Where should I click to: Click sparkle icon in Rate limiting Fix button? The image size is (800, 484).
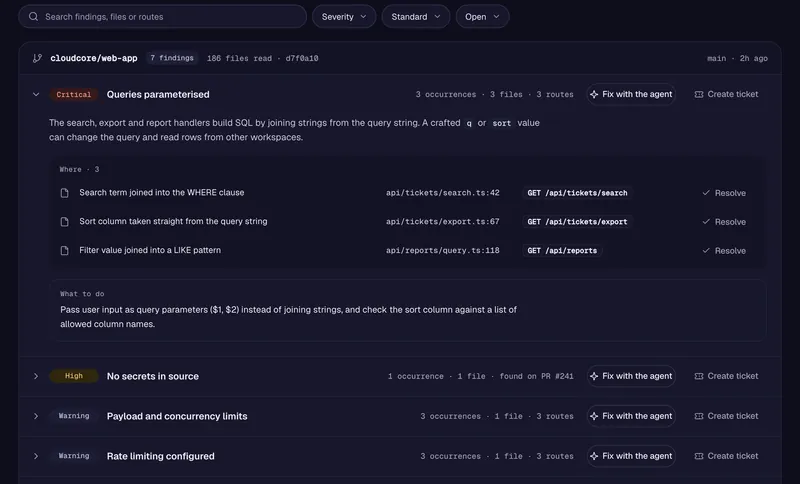click(594, 456)
